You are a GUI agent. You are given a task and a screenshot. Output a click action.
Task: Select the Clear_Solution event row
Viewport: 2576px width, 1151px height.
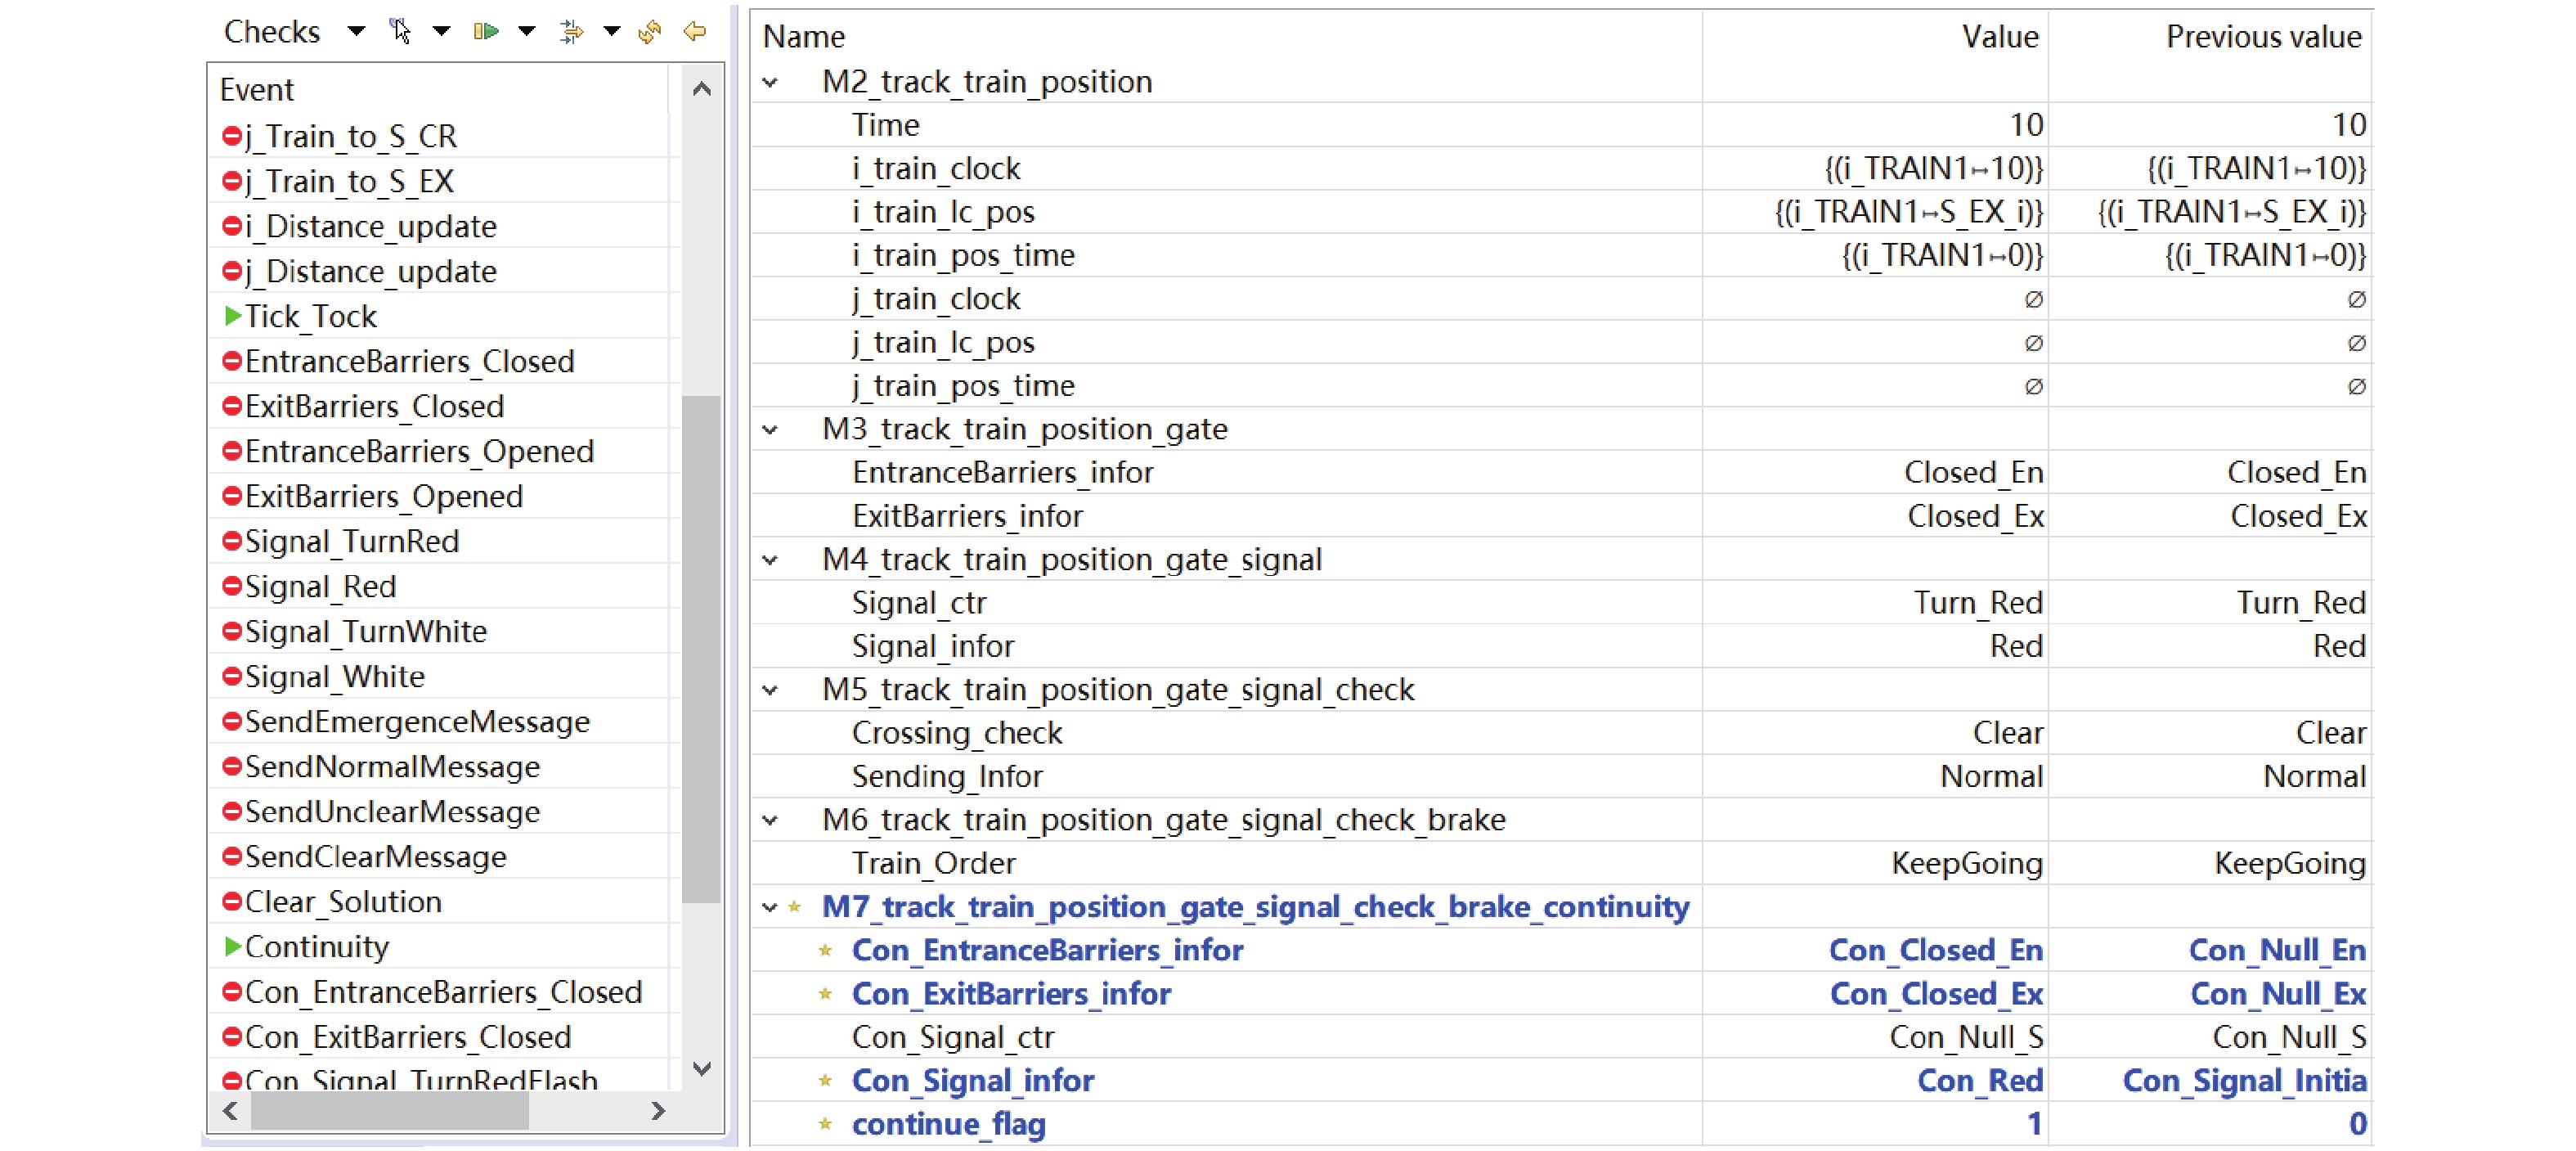point(343,902)
